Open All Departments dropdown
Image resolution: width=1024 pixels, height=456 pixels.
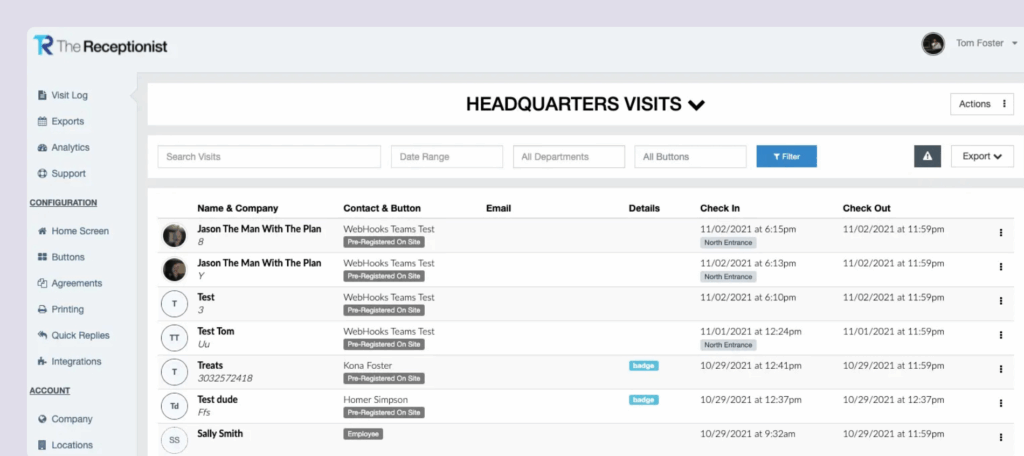coord(569,157)
